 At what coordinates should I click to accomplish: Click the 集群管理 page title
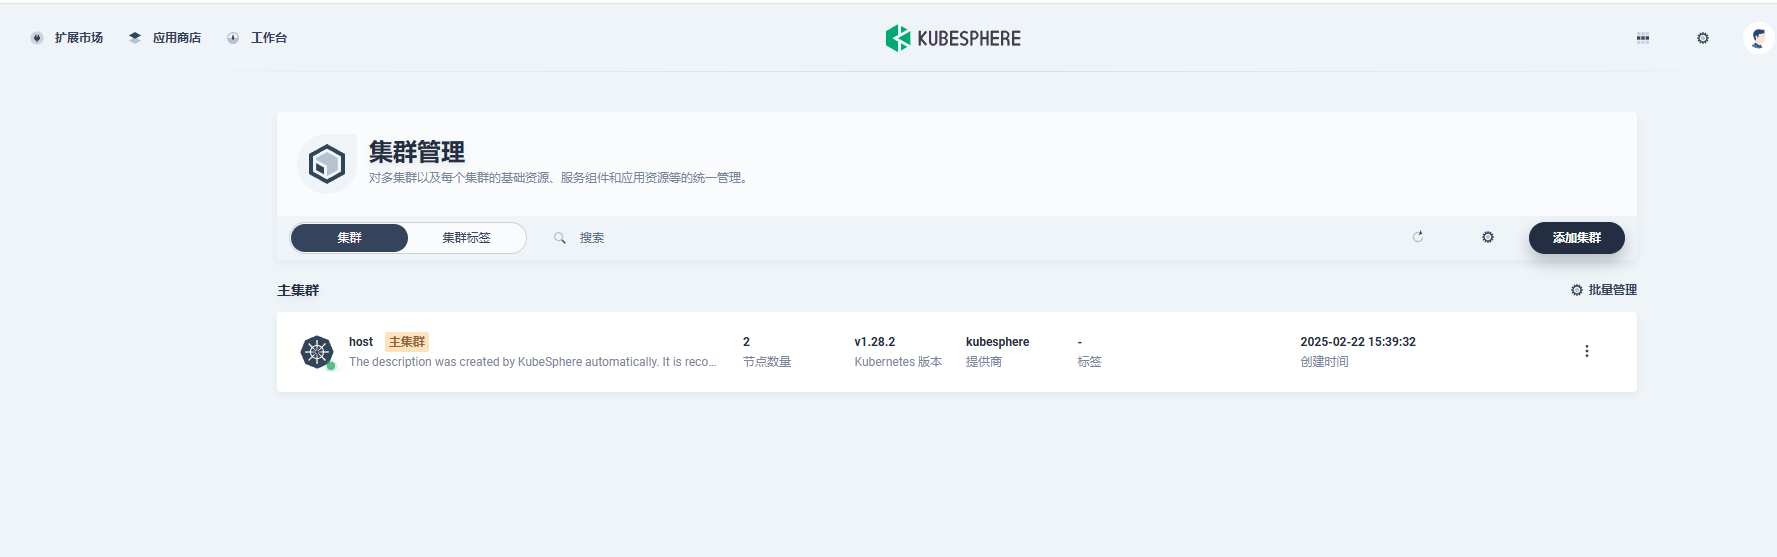(x=417, y=152)
